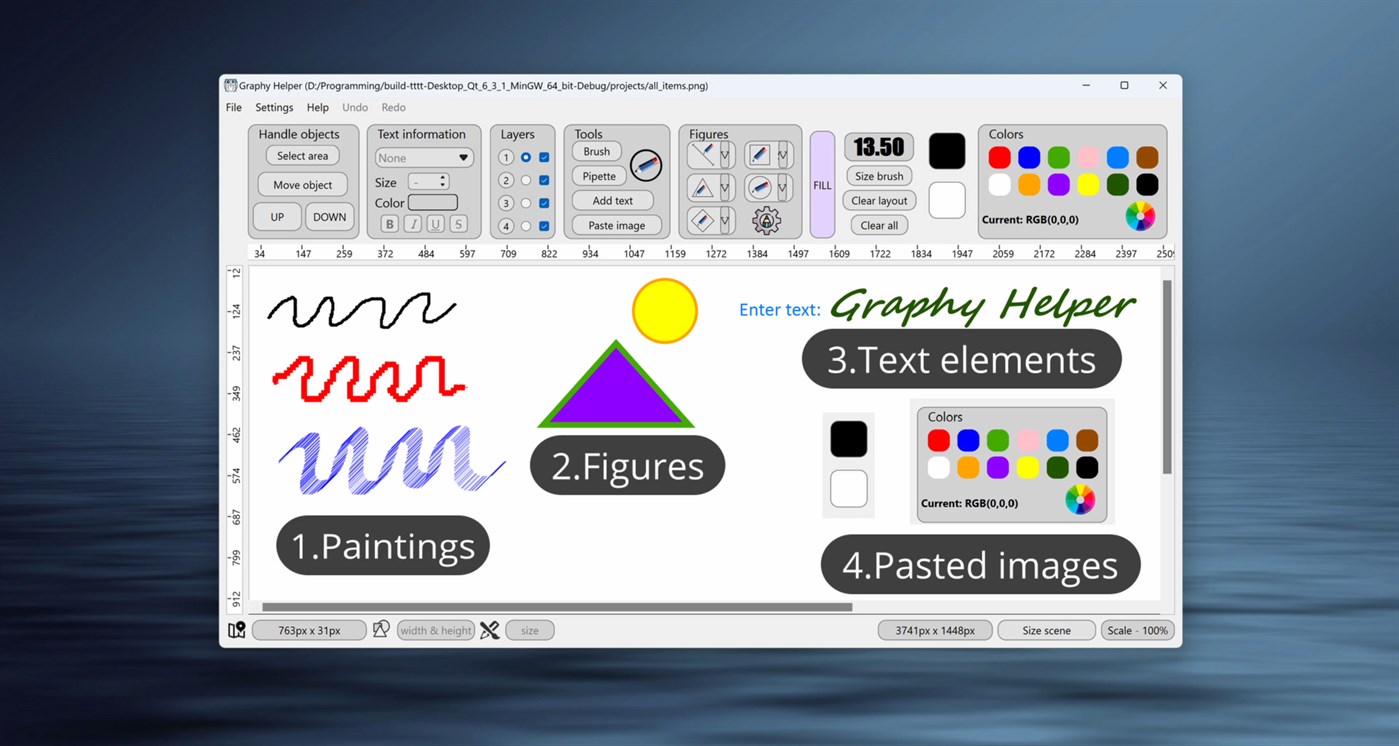Click the map marker icon in status bar
Viewport: 1399px width, 746px height.
(236, 630)
